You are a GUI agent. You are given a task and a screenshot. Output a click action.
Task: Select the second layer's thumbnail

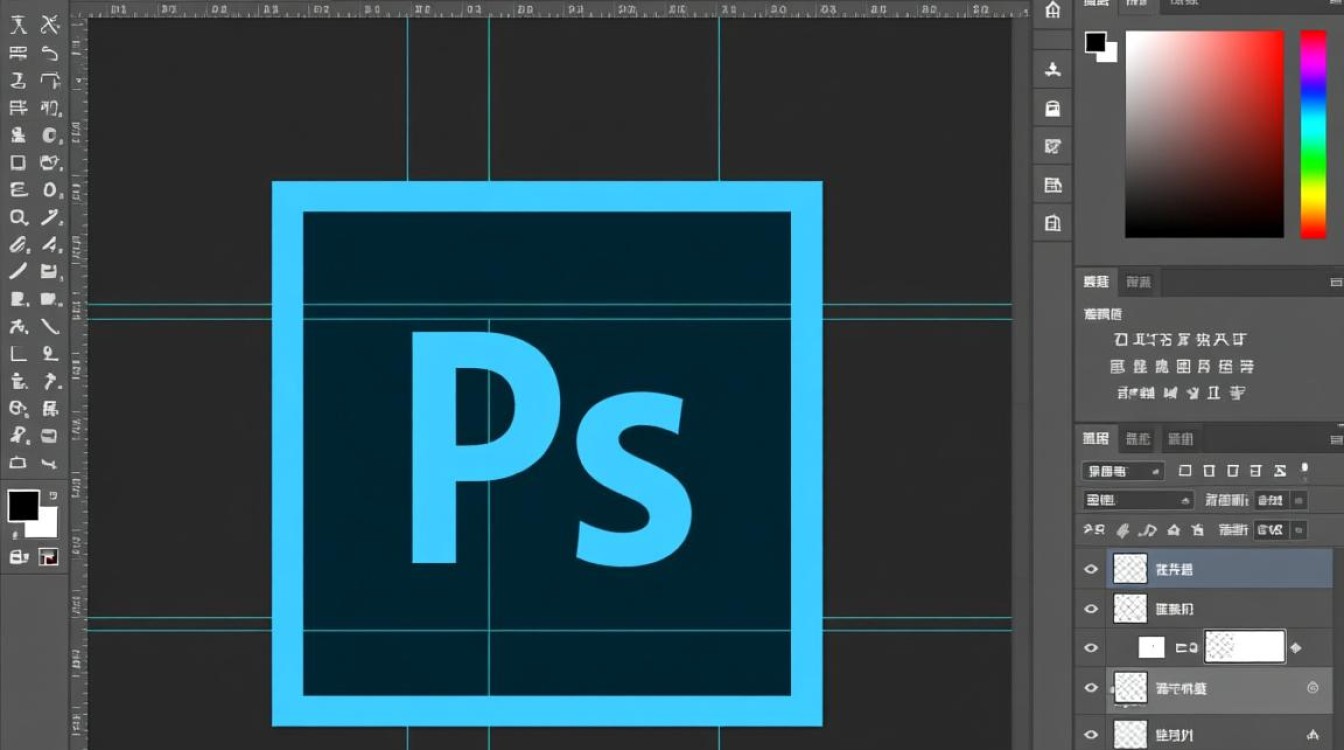[1130, 609]
